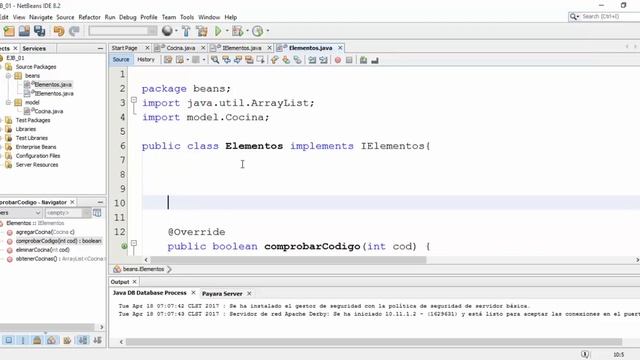
Task: Fold the import block at line 3
Action: 133,100
